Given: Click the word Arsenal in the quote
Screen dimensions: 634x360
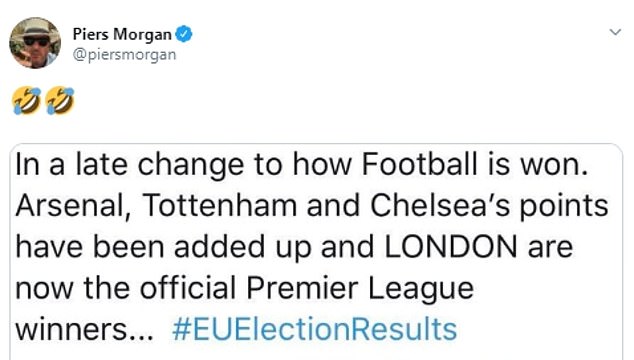Looking at the screenshot, I should click(x=71, y=206).
